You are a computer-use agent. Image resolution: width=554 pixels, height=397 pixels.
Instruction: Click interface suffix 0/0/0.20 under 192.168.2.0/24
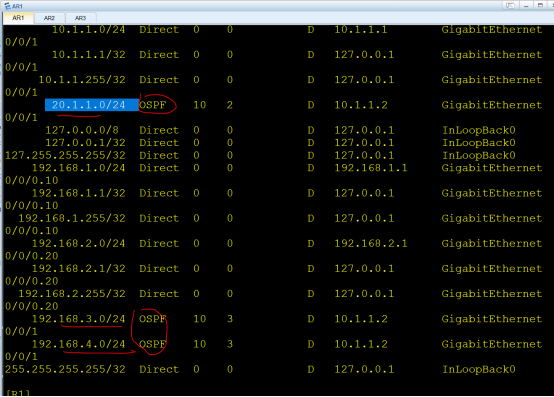[x=31, y=256]
